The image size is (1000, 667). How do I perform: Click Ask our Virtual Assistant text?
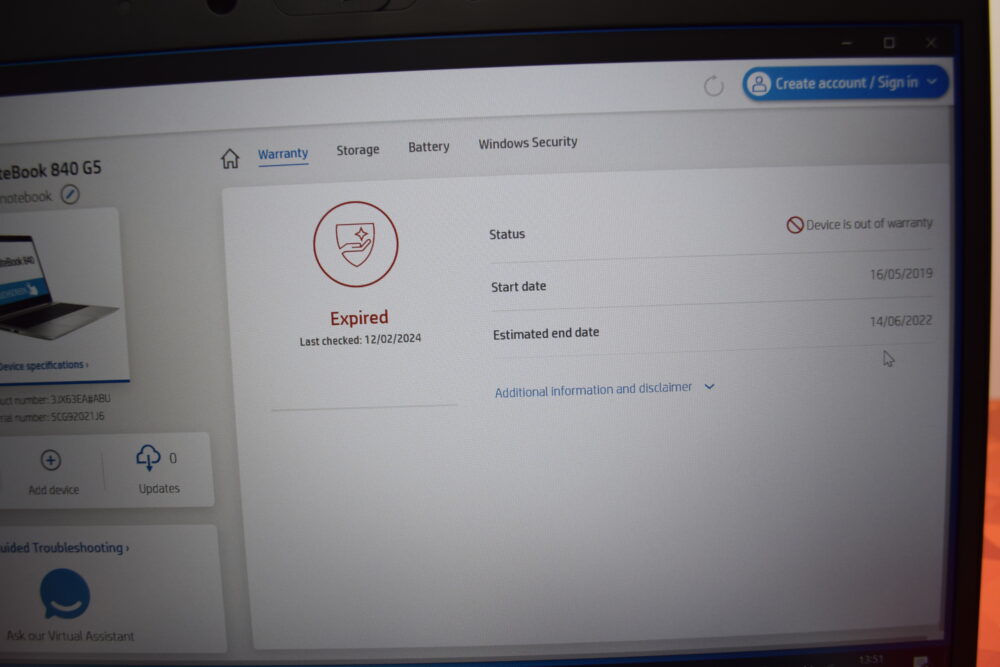coord(70,636)
